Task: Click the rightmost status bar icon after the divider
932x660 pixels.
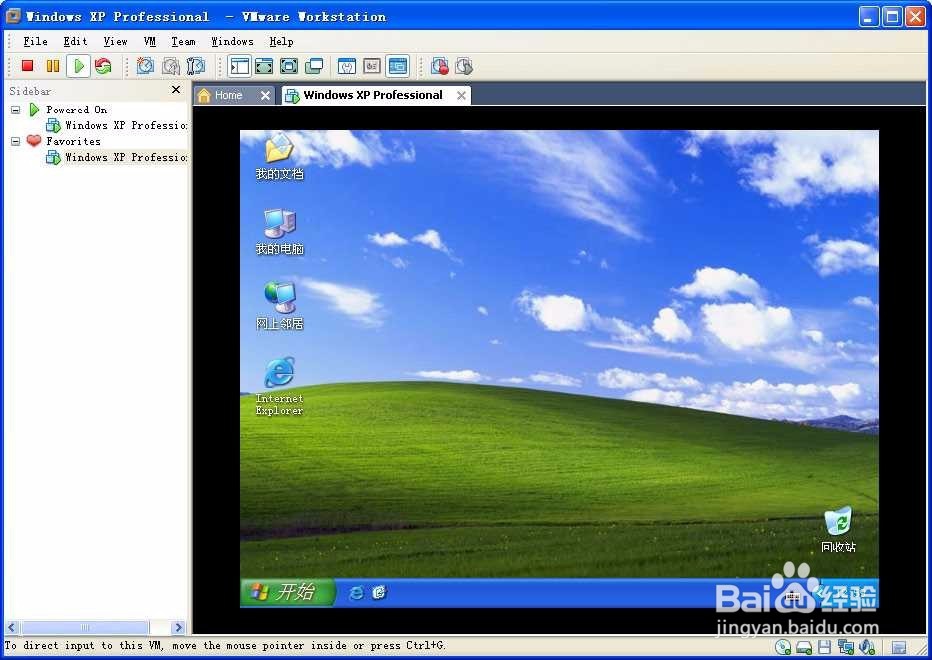Action: 899,647
